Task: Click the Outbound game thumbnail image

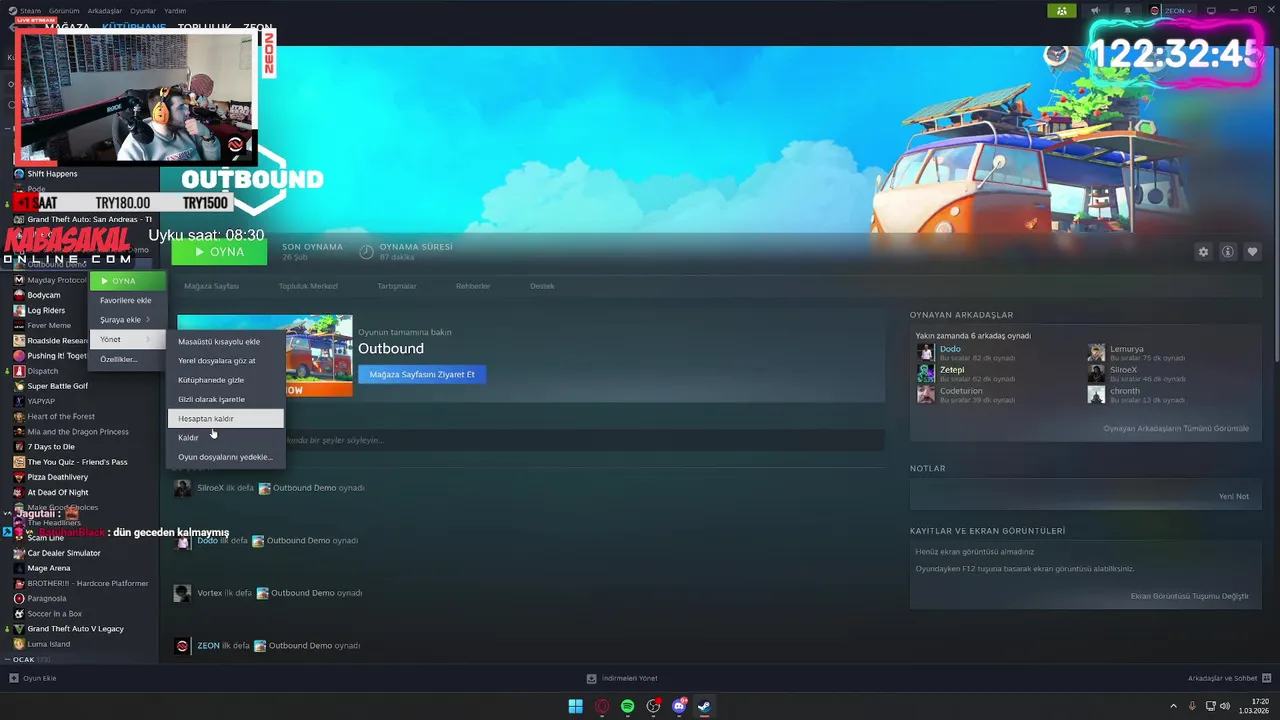Action: pyautogui.click(x=320, y=355)
